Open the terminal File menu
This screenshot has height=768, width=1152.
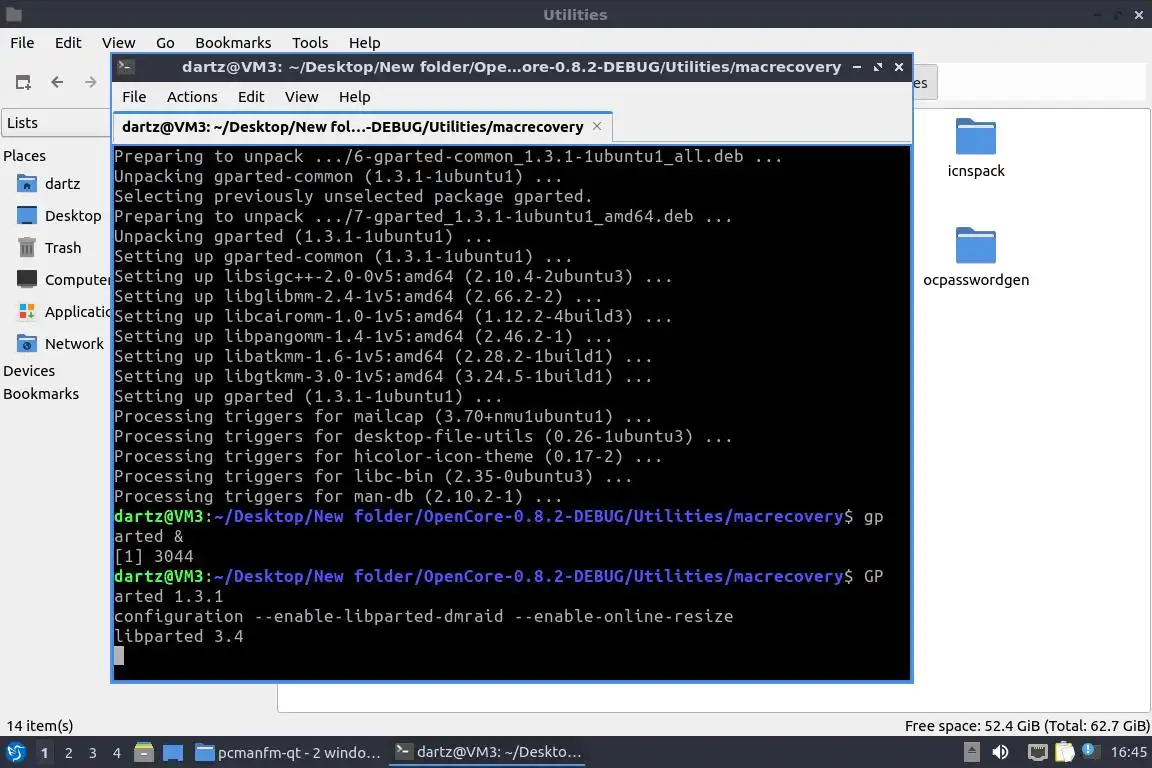(x=134, y=97)
